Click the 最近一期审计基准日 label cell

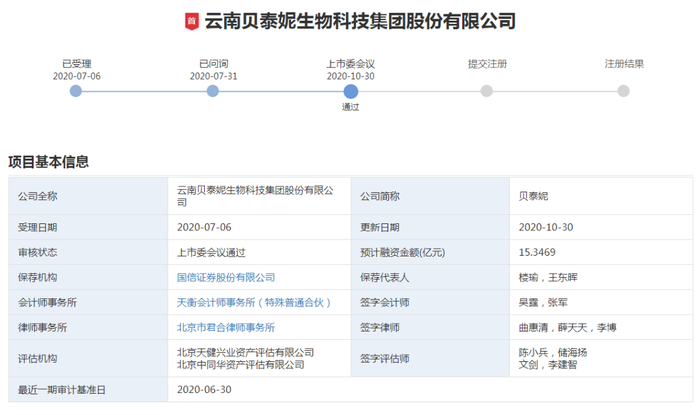[88, 390]
